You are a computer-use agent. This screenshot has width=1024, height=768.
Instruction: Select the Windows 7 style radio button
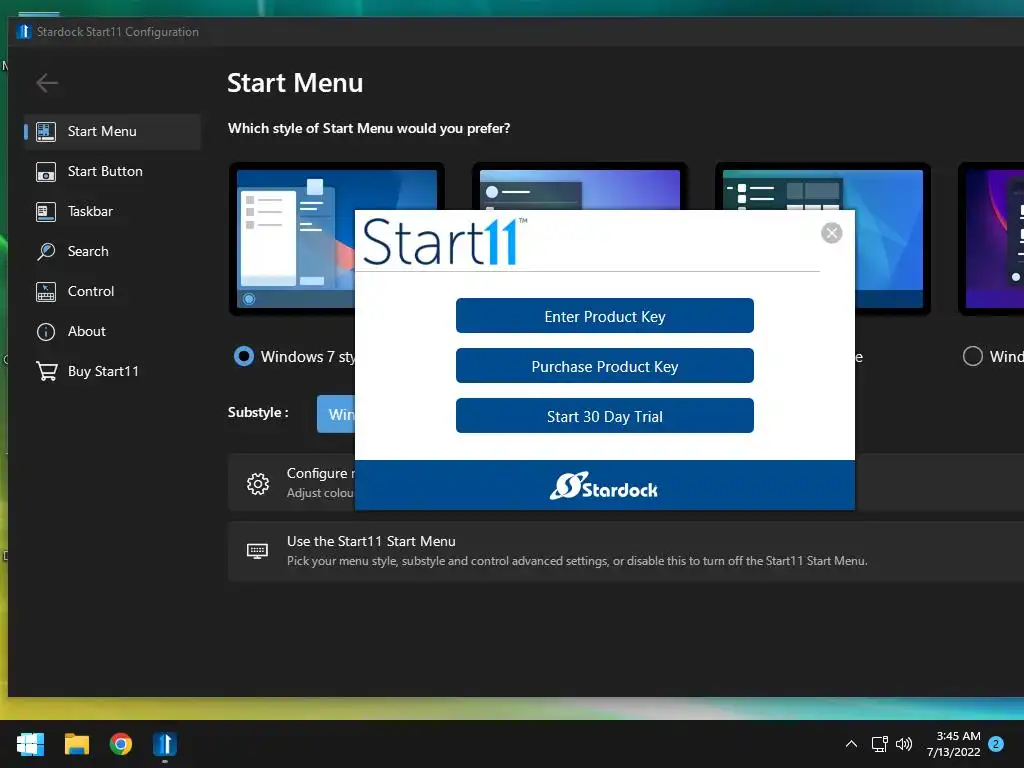(244, 357)
